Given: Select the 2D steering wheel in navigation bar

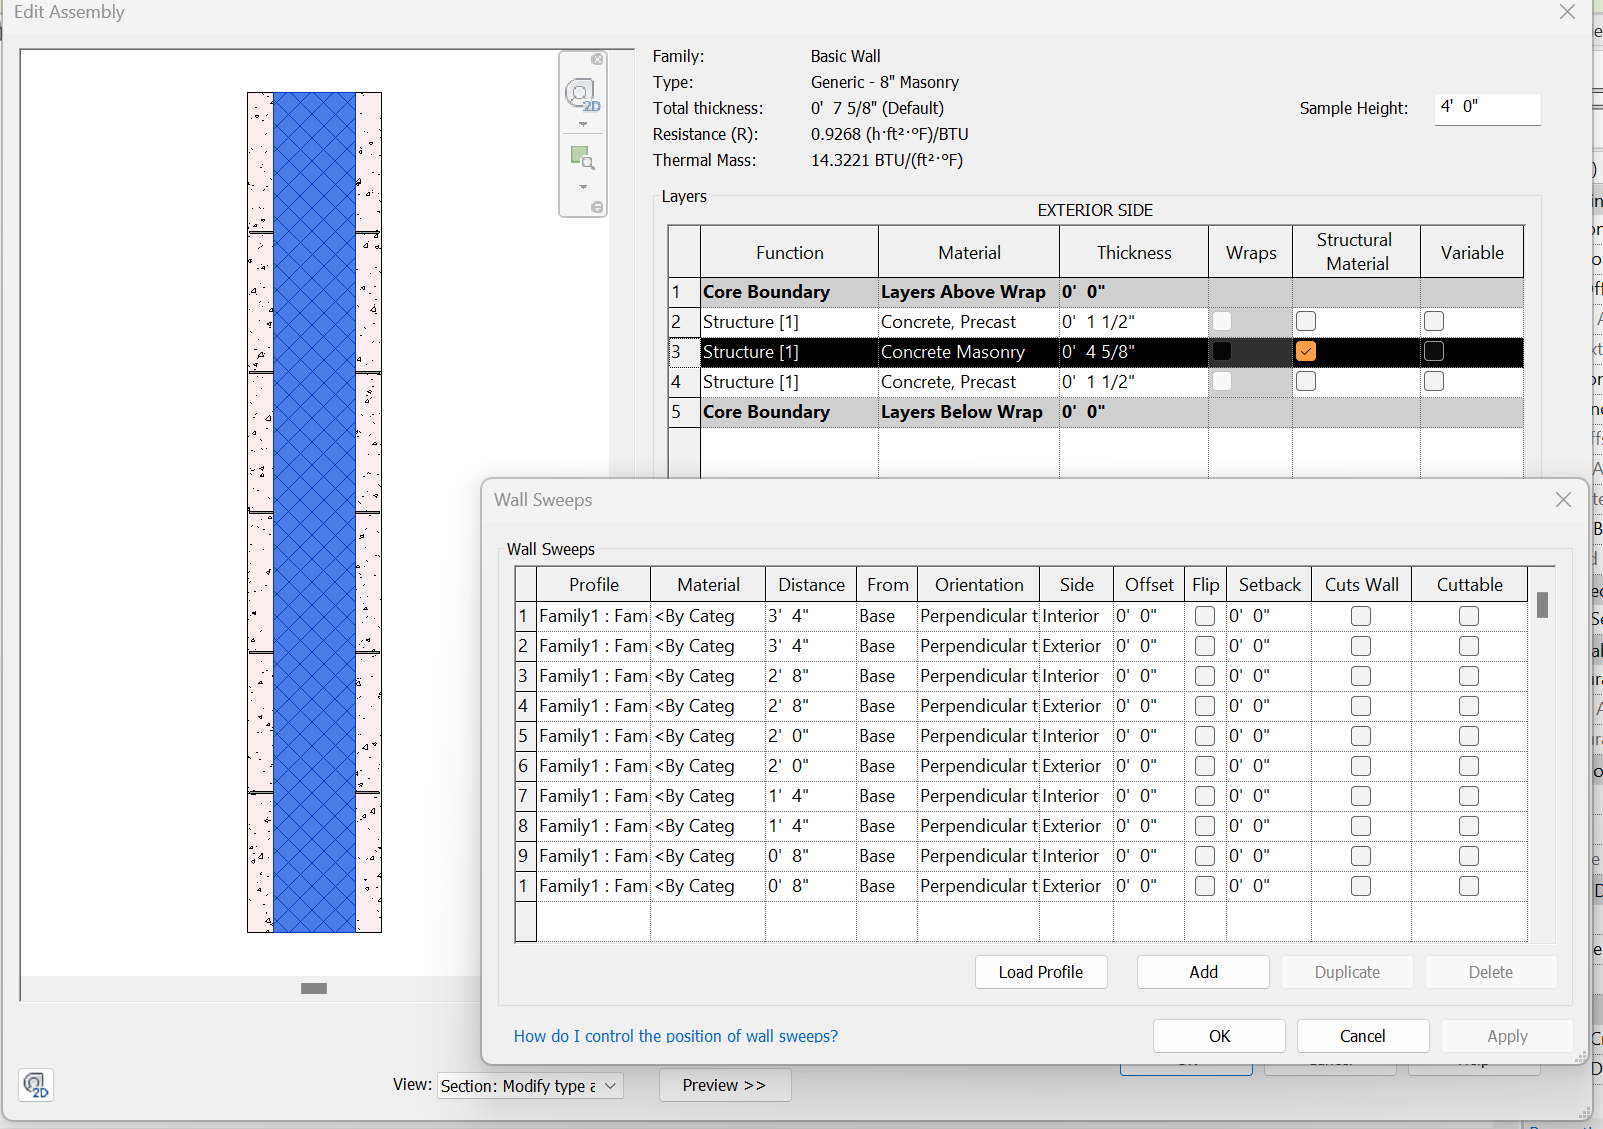Looking at the screenshot, I should coord(580,95).
